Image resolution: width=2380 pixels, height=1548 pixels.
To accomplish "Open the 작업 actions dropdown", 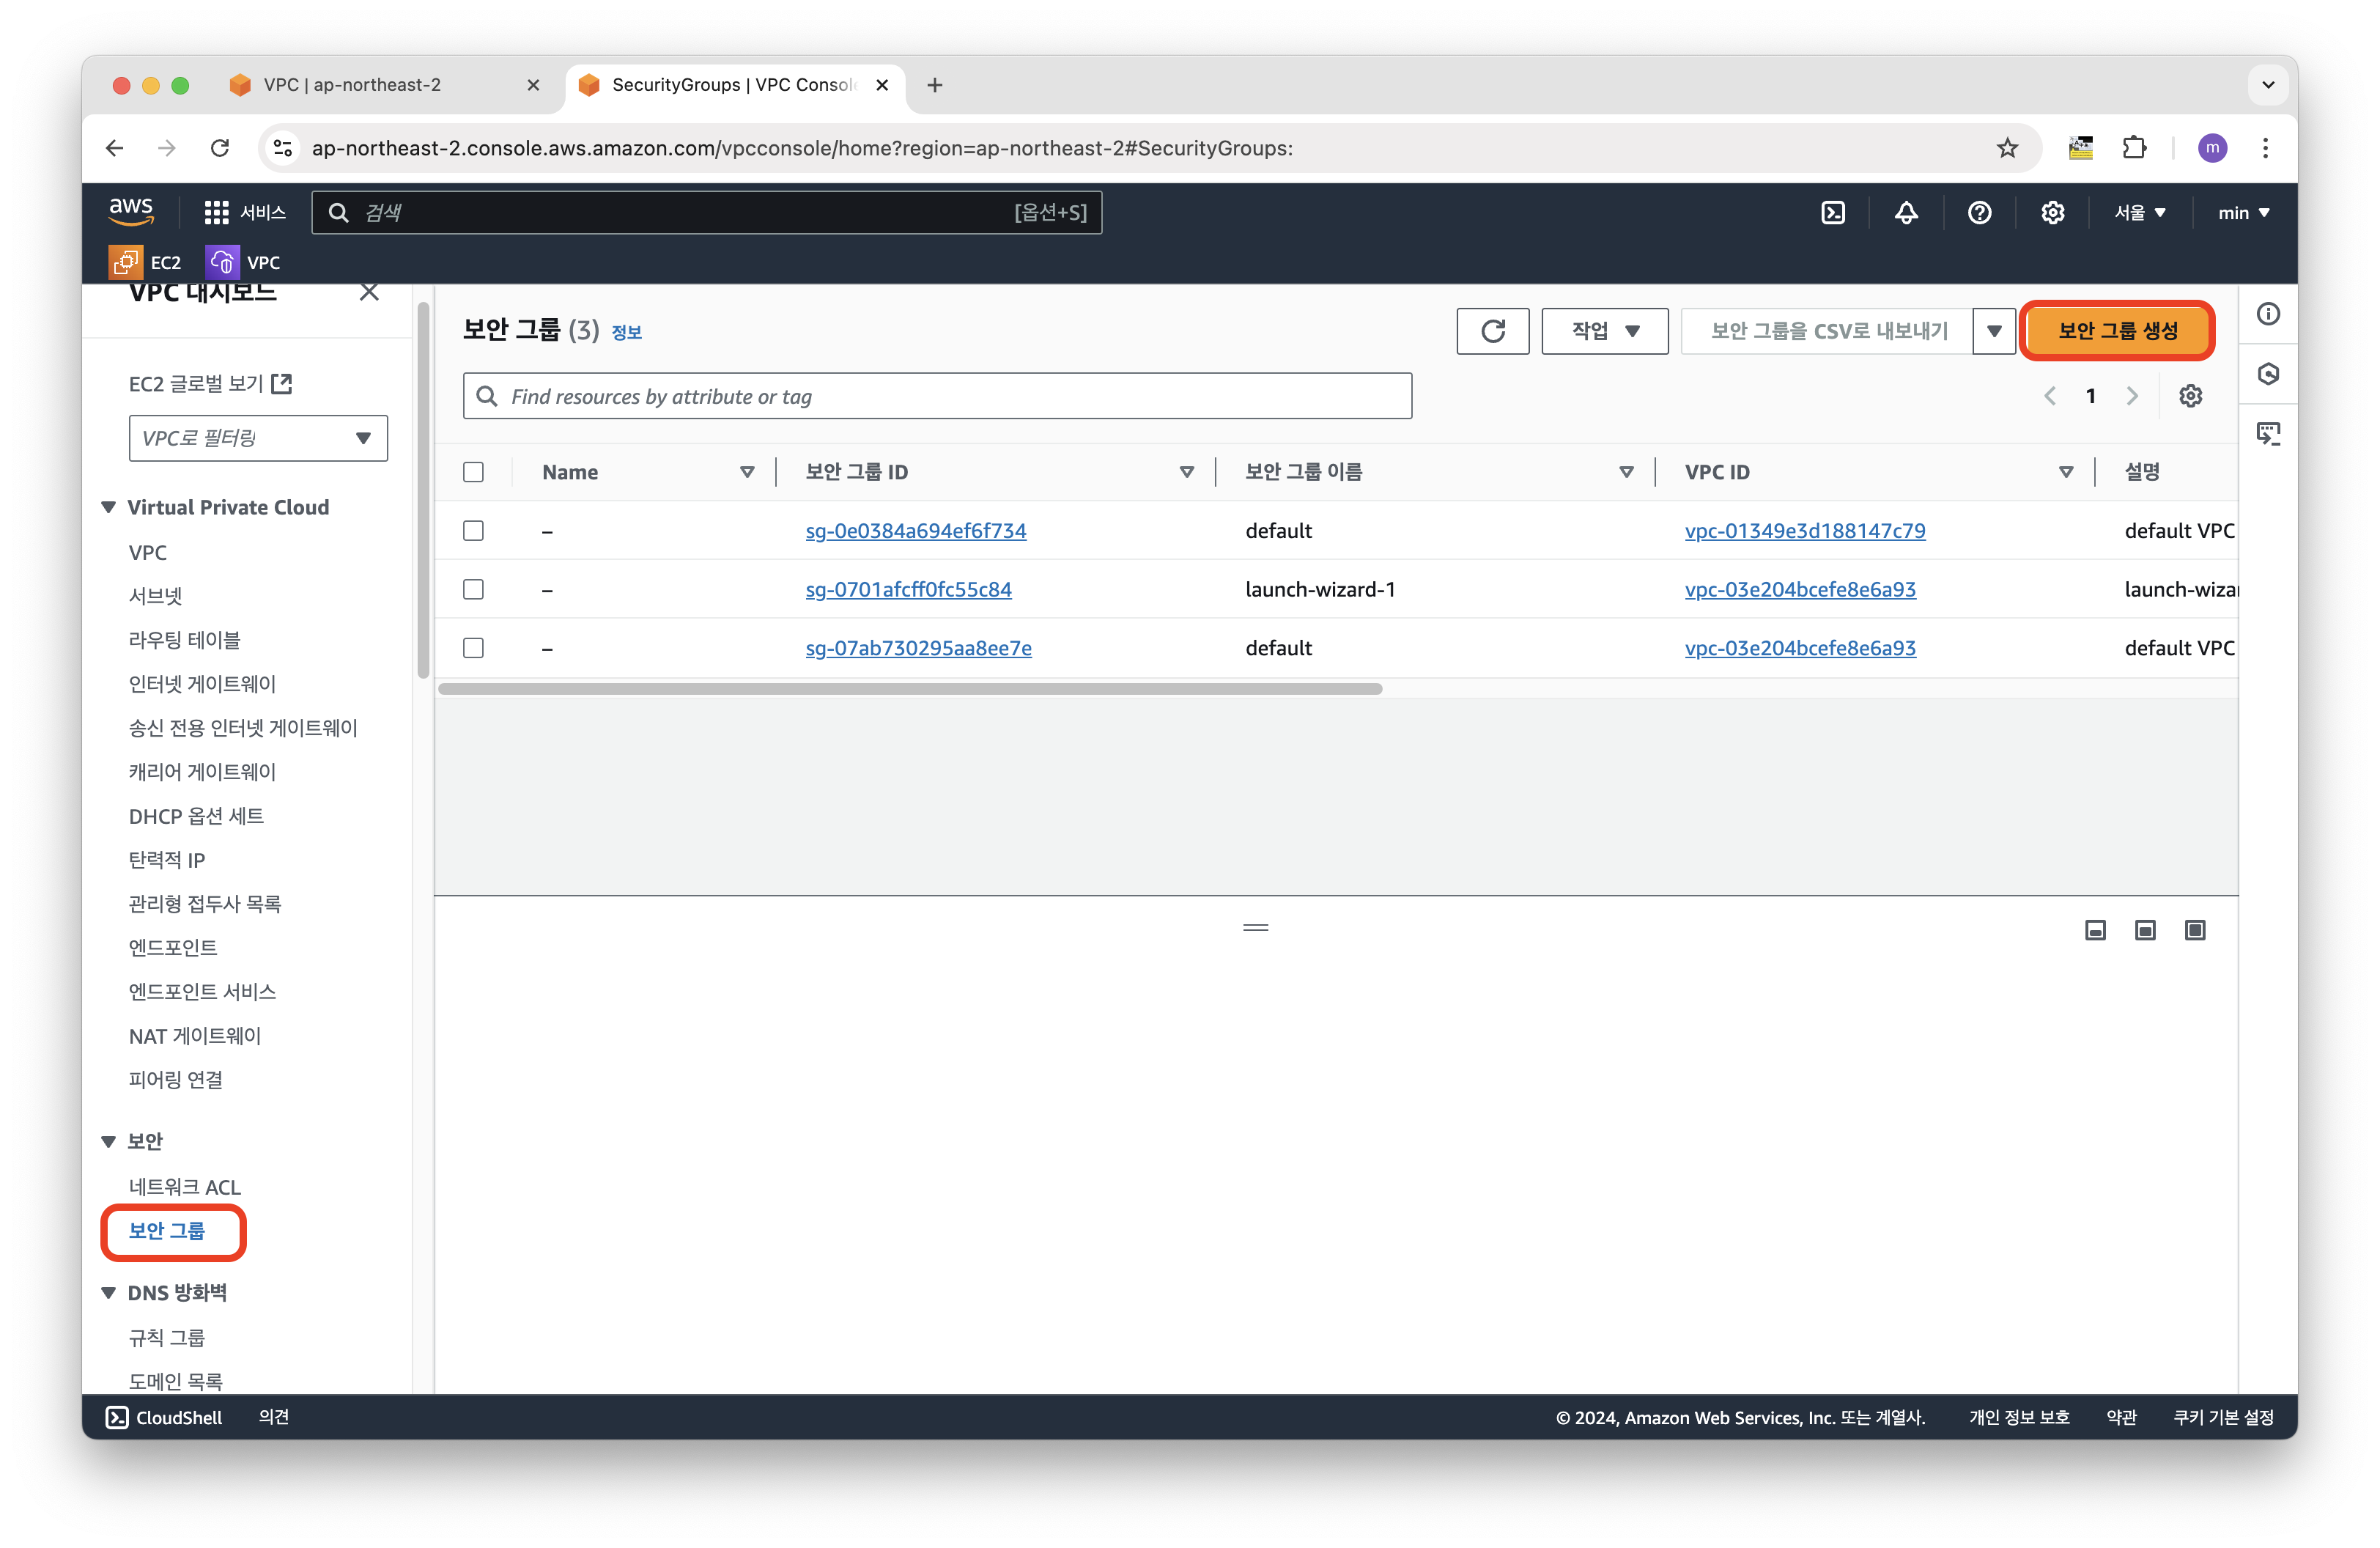I will coord(1604,331).
